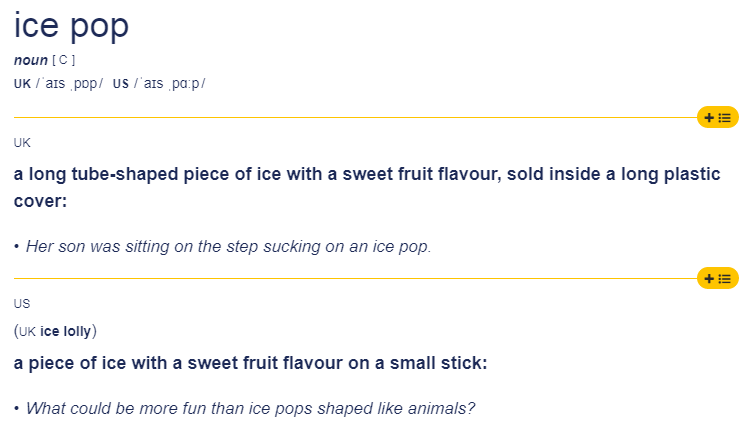Click the word "stick" in the US definition
Screen dimensions: 746x427
[458, 362]
